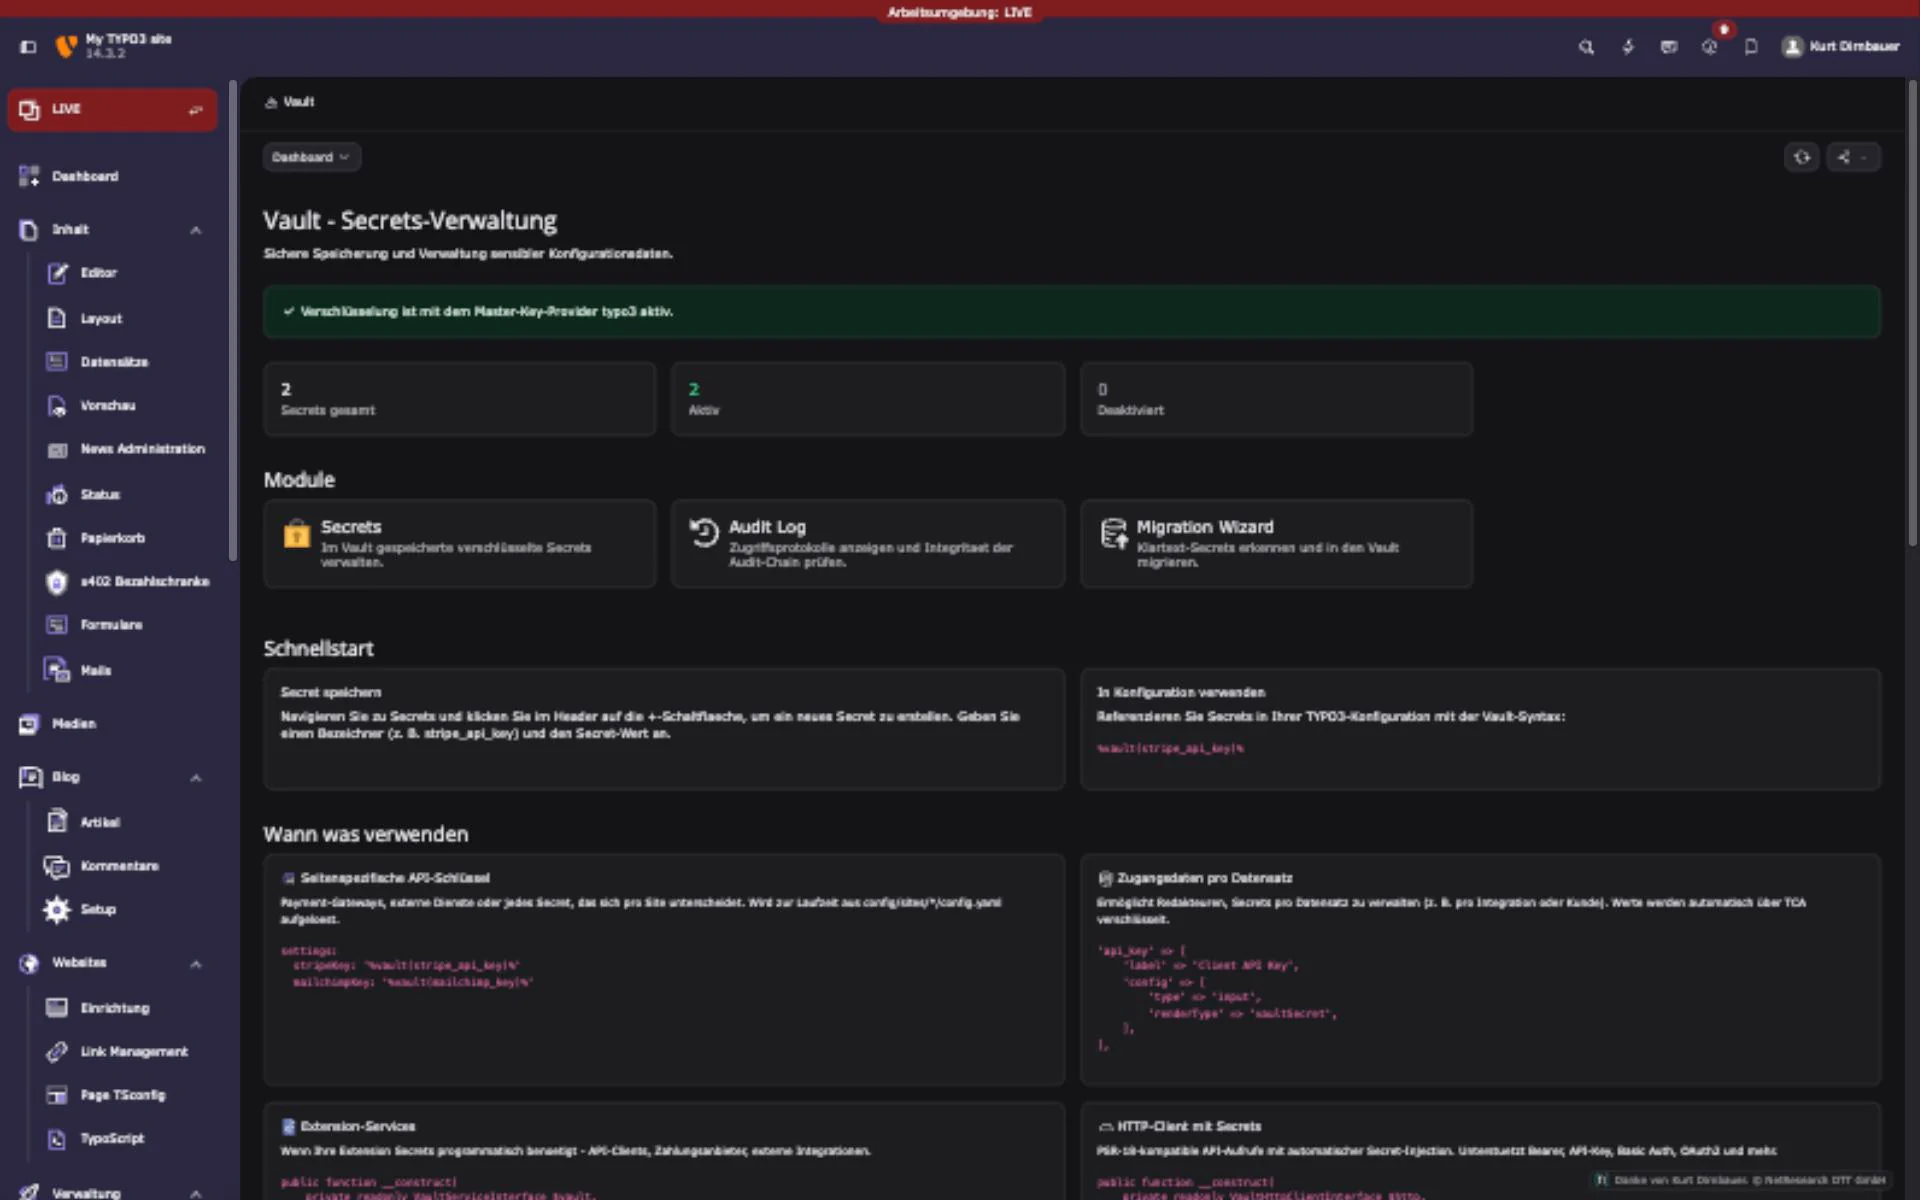Click the Blog group label

click(66, 777)
